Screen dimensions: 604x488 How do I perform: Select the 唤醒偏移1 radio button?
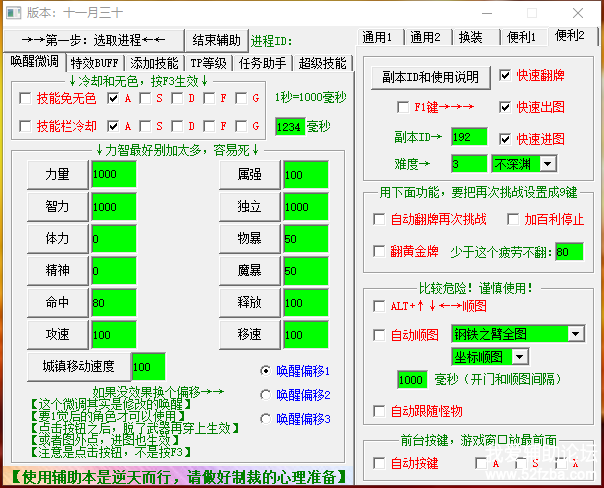click(x=265, y=371)
